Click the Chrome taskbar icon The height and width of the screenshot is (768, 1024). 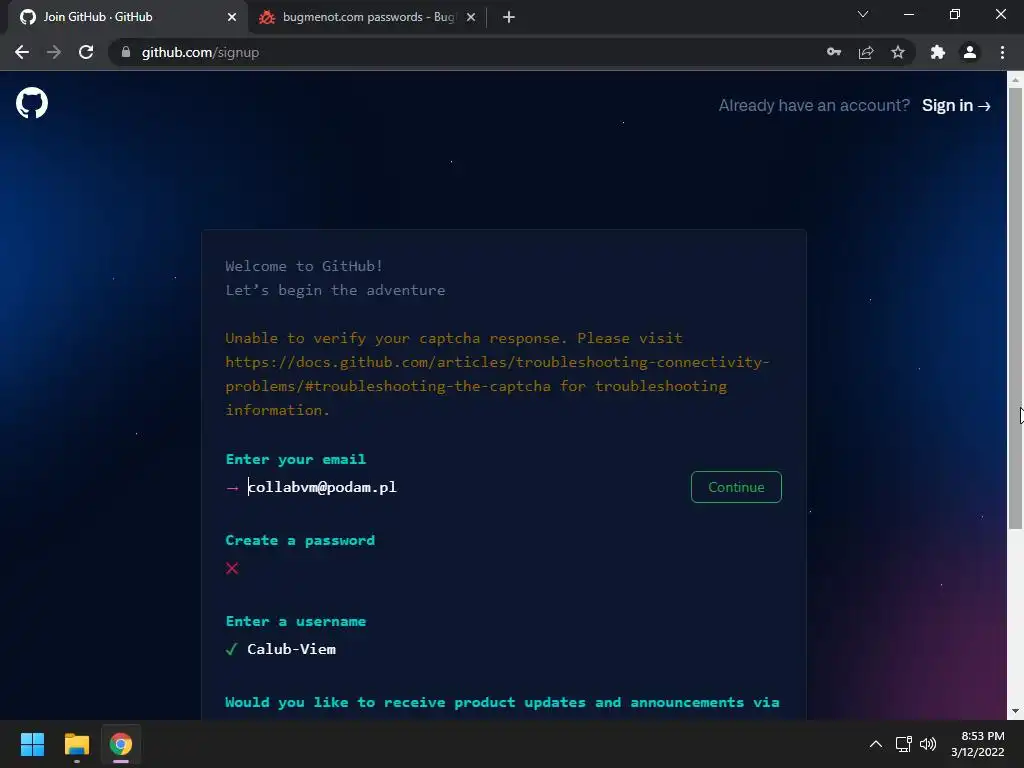[x=121, y=744]
